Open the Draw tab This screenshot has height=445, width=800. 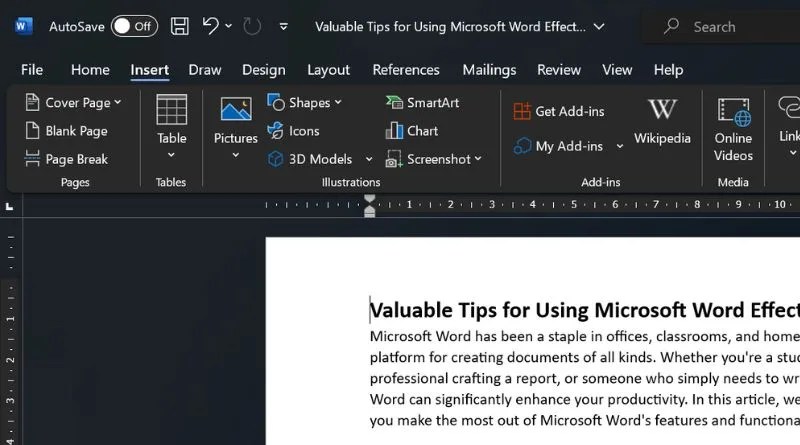[205, 70]
